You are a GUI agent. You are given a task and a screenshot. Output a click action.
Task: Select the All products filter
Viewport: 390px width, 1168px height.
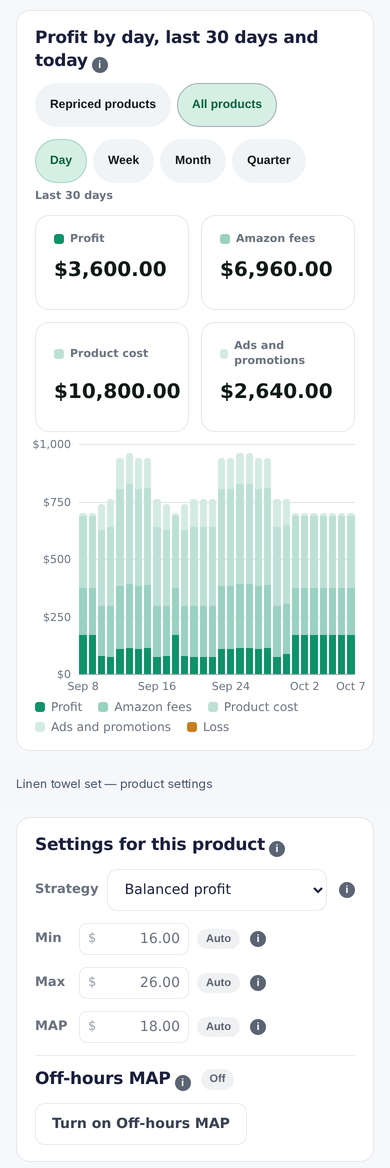227,104
